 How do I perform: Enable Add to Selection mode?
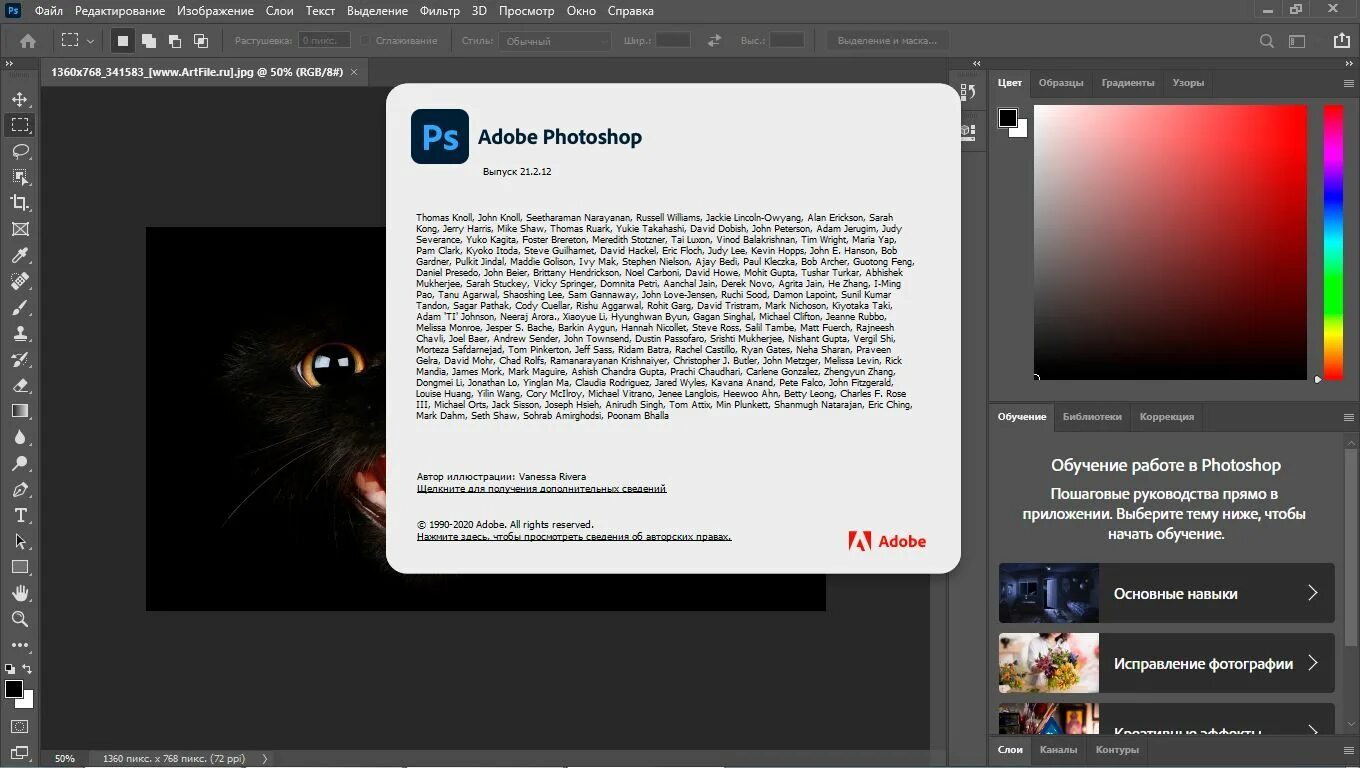pyautogui.click(x=149, y=41)
